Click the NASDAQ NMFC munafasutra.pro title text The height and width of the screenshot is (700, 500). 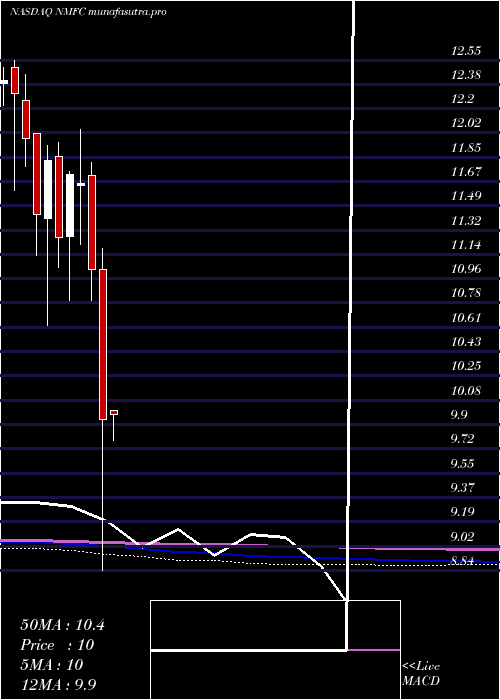tap(88, 12)
